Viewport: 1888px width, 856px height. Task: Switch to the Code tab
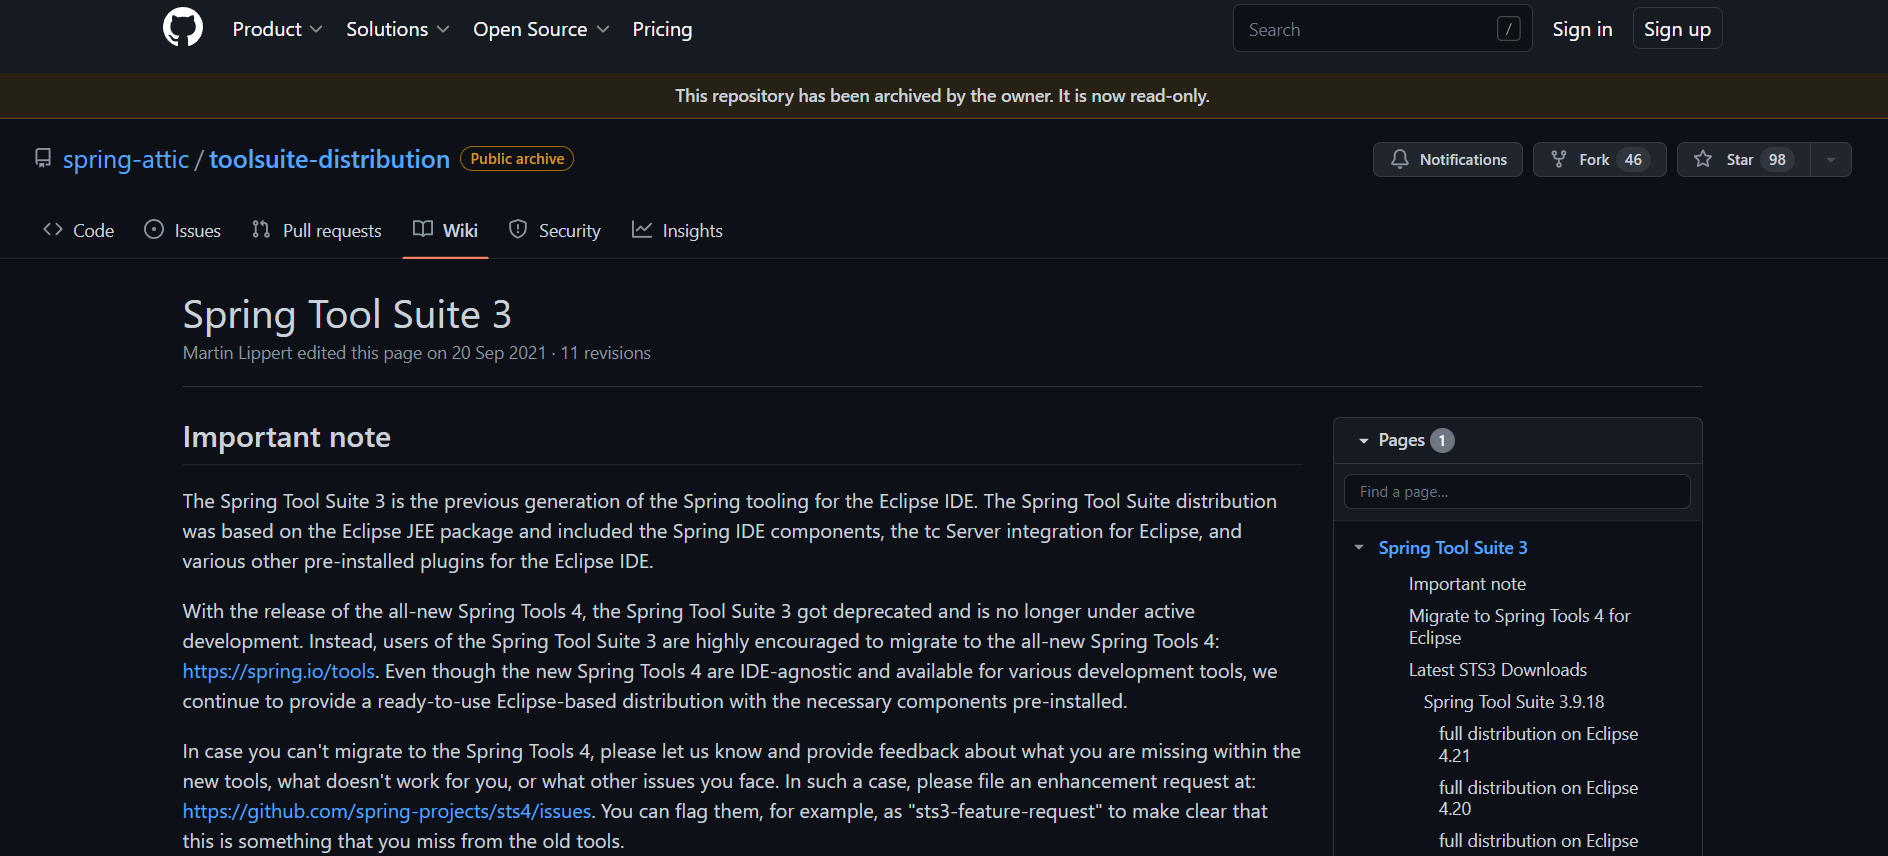pyautogui.click(x=79, y=231)
